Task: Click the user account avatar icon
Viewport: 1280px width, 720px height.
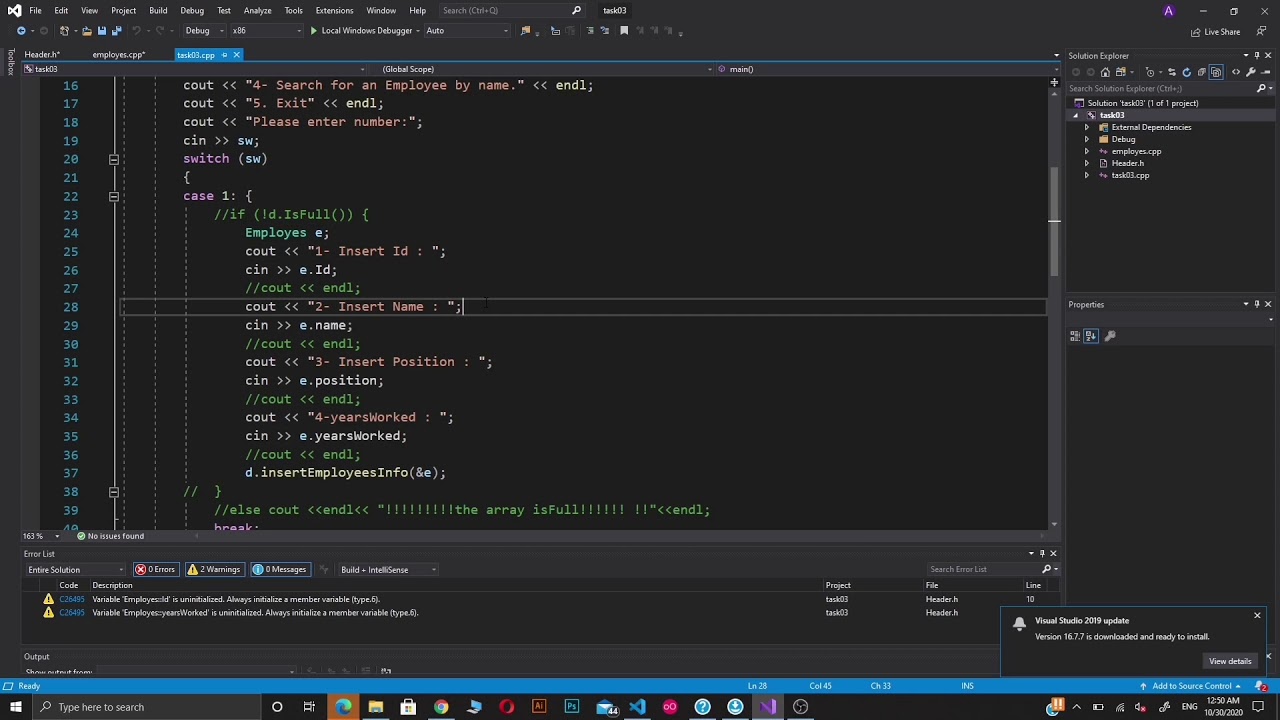Action: pos(1168,11)
